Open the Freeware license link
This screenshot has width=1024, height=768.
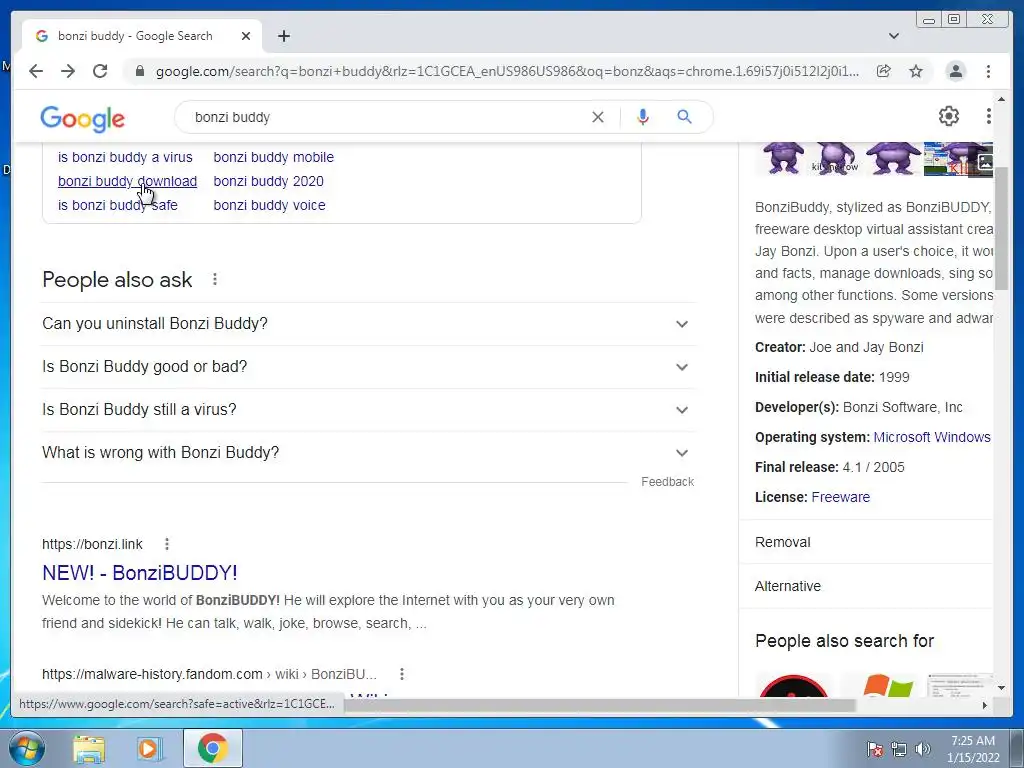(840, 497)
